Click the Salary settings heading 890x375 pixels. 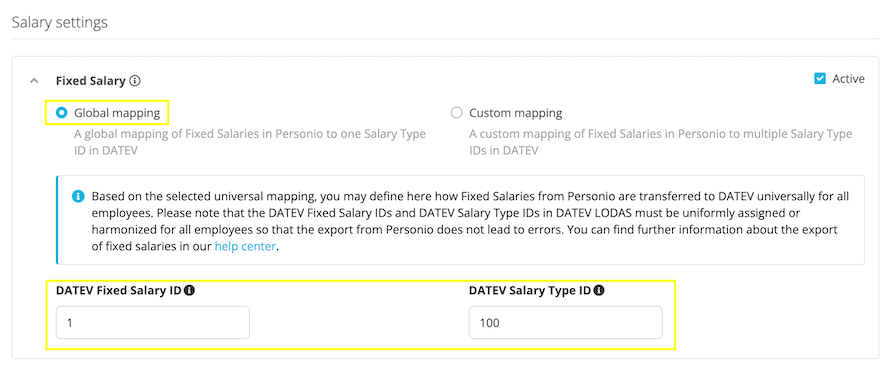[x=60, y=23]
